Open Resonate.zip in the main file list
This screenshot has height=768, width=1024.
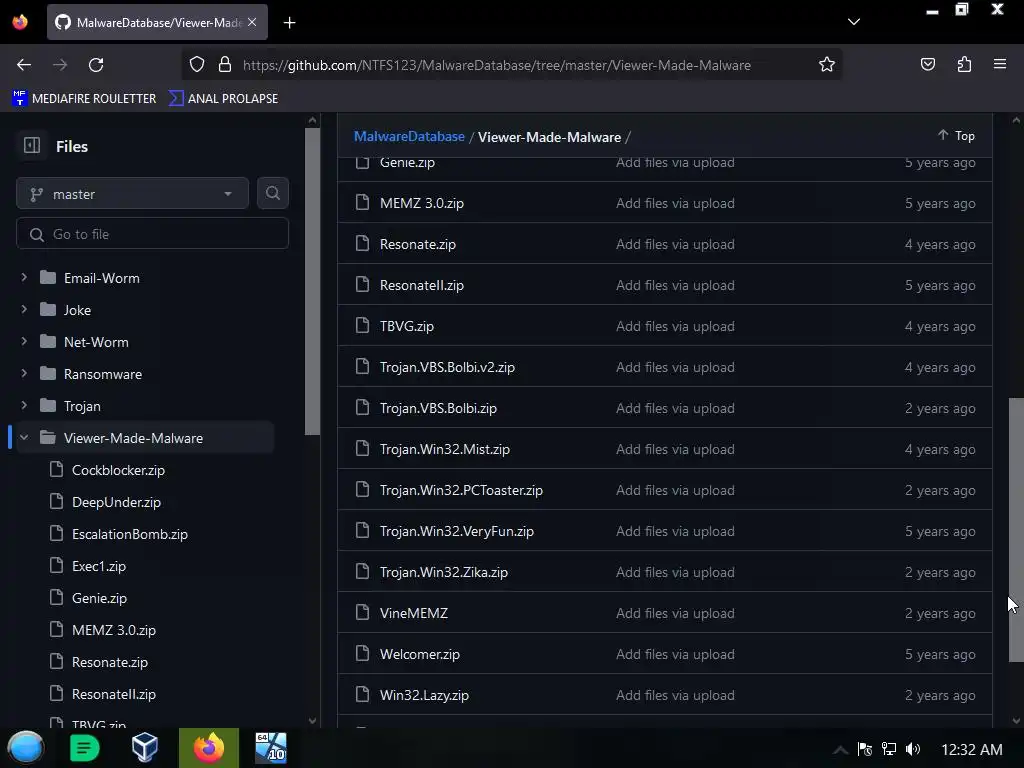click(418, 244)
